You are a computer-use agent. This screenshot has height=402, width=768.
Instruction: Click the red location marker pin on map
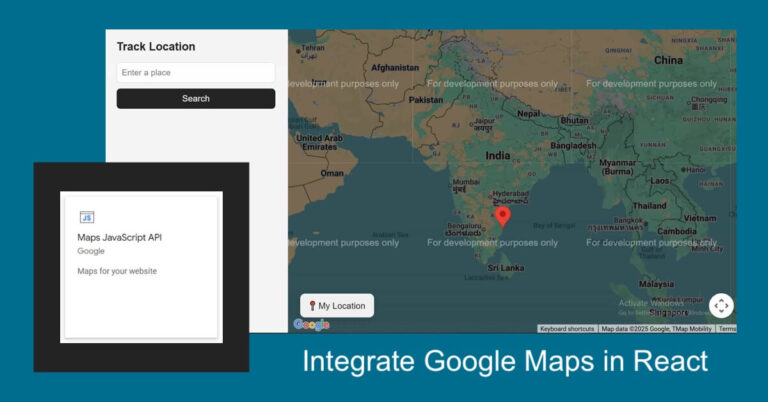point(503,213)
